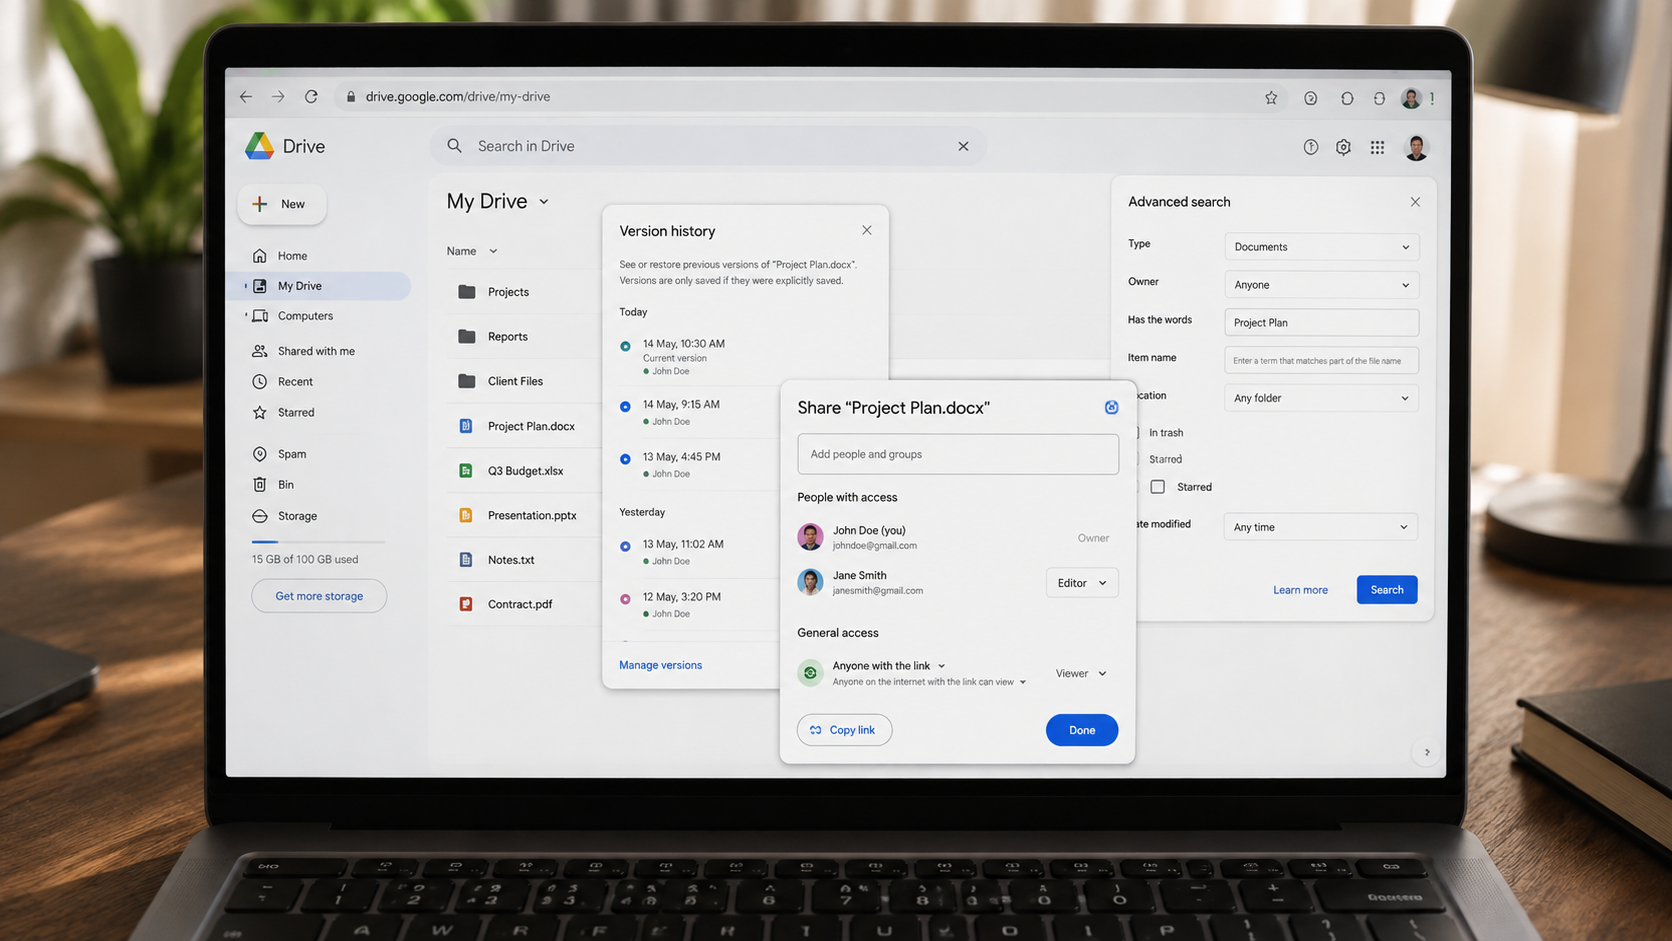This screenshot has width=1672, height=941.
Task: Open the Owner dropdown showing Anyone
Action: (x=1321, y=285)
